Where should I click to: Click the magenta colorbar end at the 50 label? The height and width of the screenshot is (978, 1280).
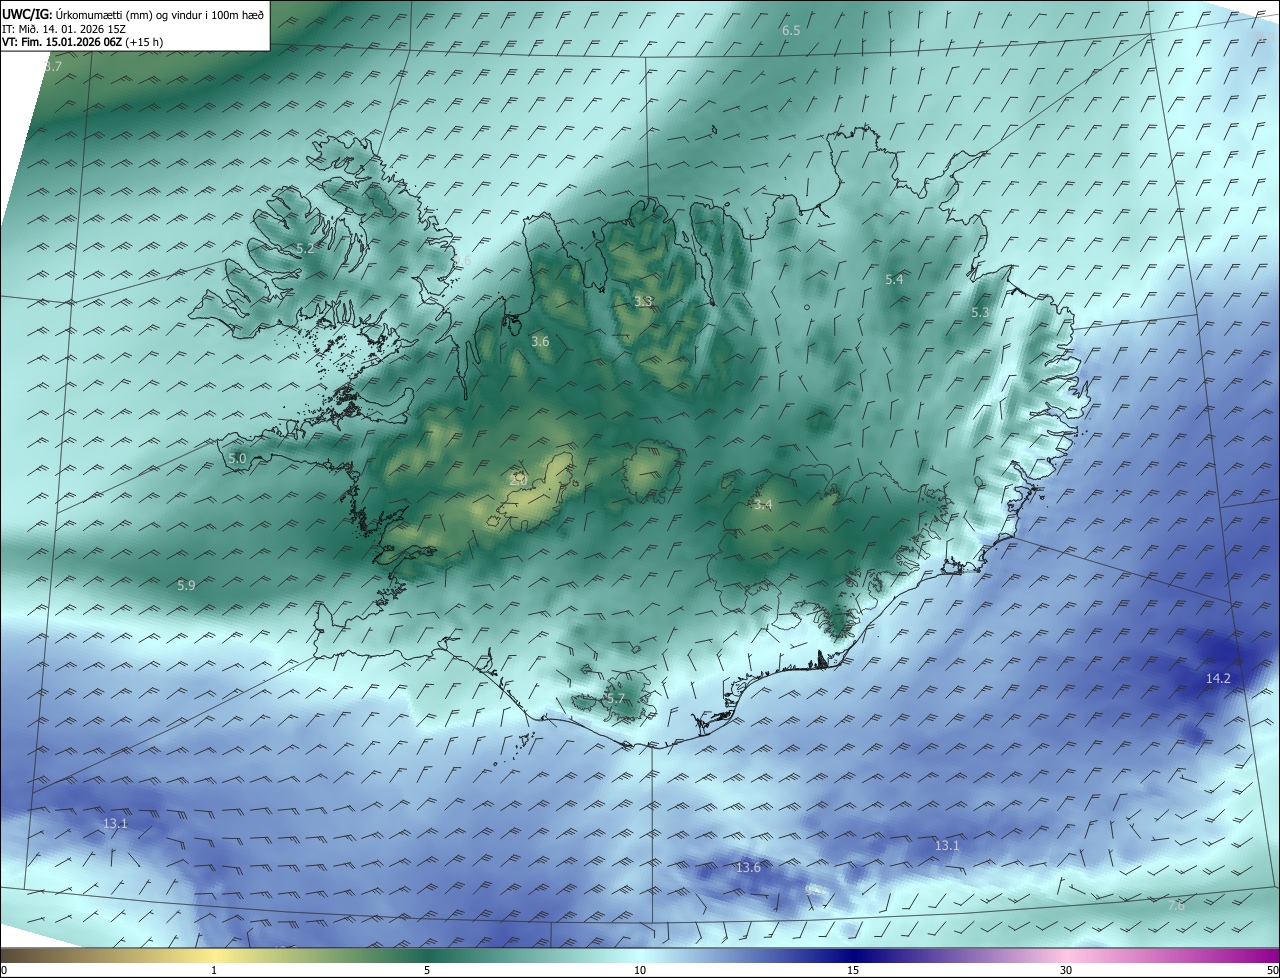click(1272, 956)
